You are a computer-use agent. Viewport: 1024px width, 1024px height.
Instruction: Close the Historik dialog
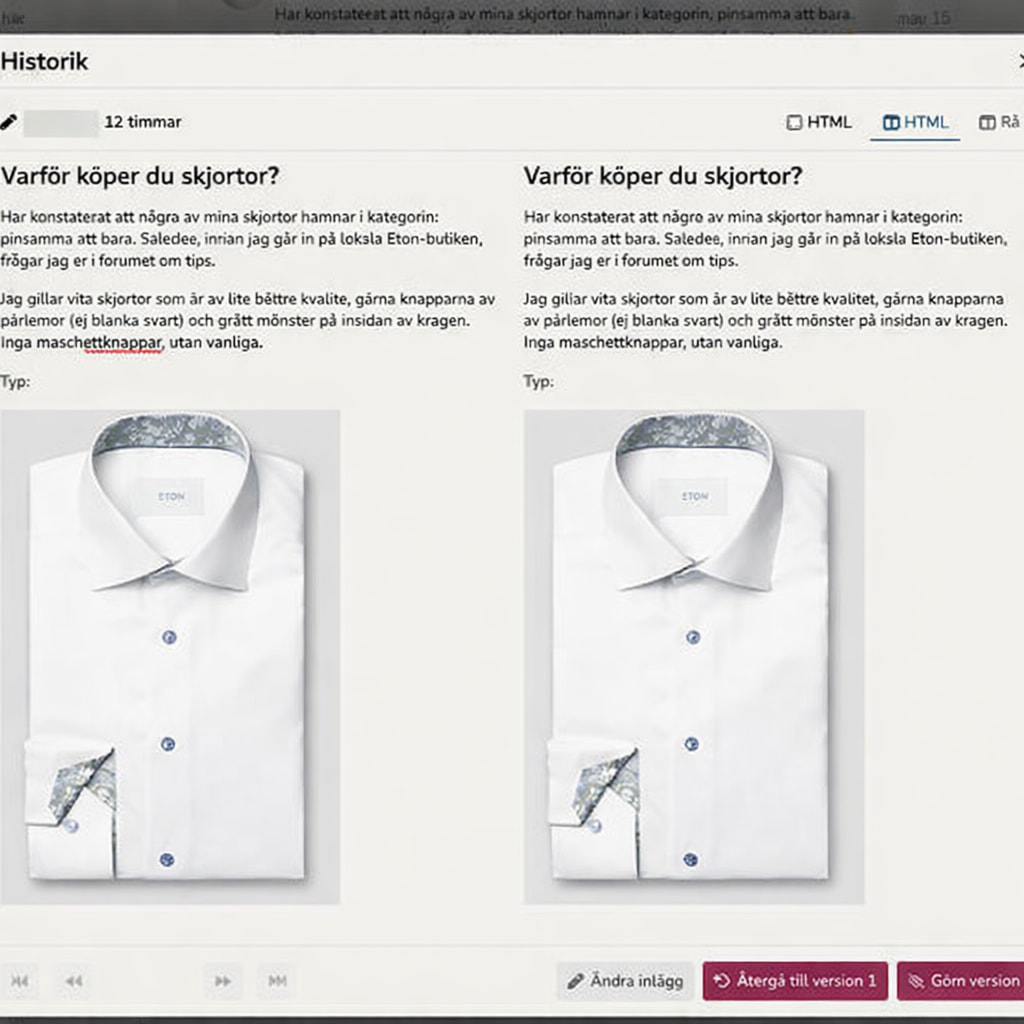pyautogui.click(x=1019, y=62)
